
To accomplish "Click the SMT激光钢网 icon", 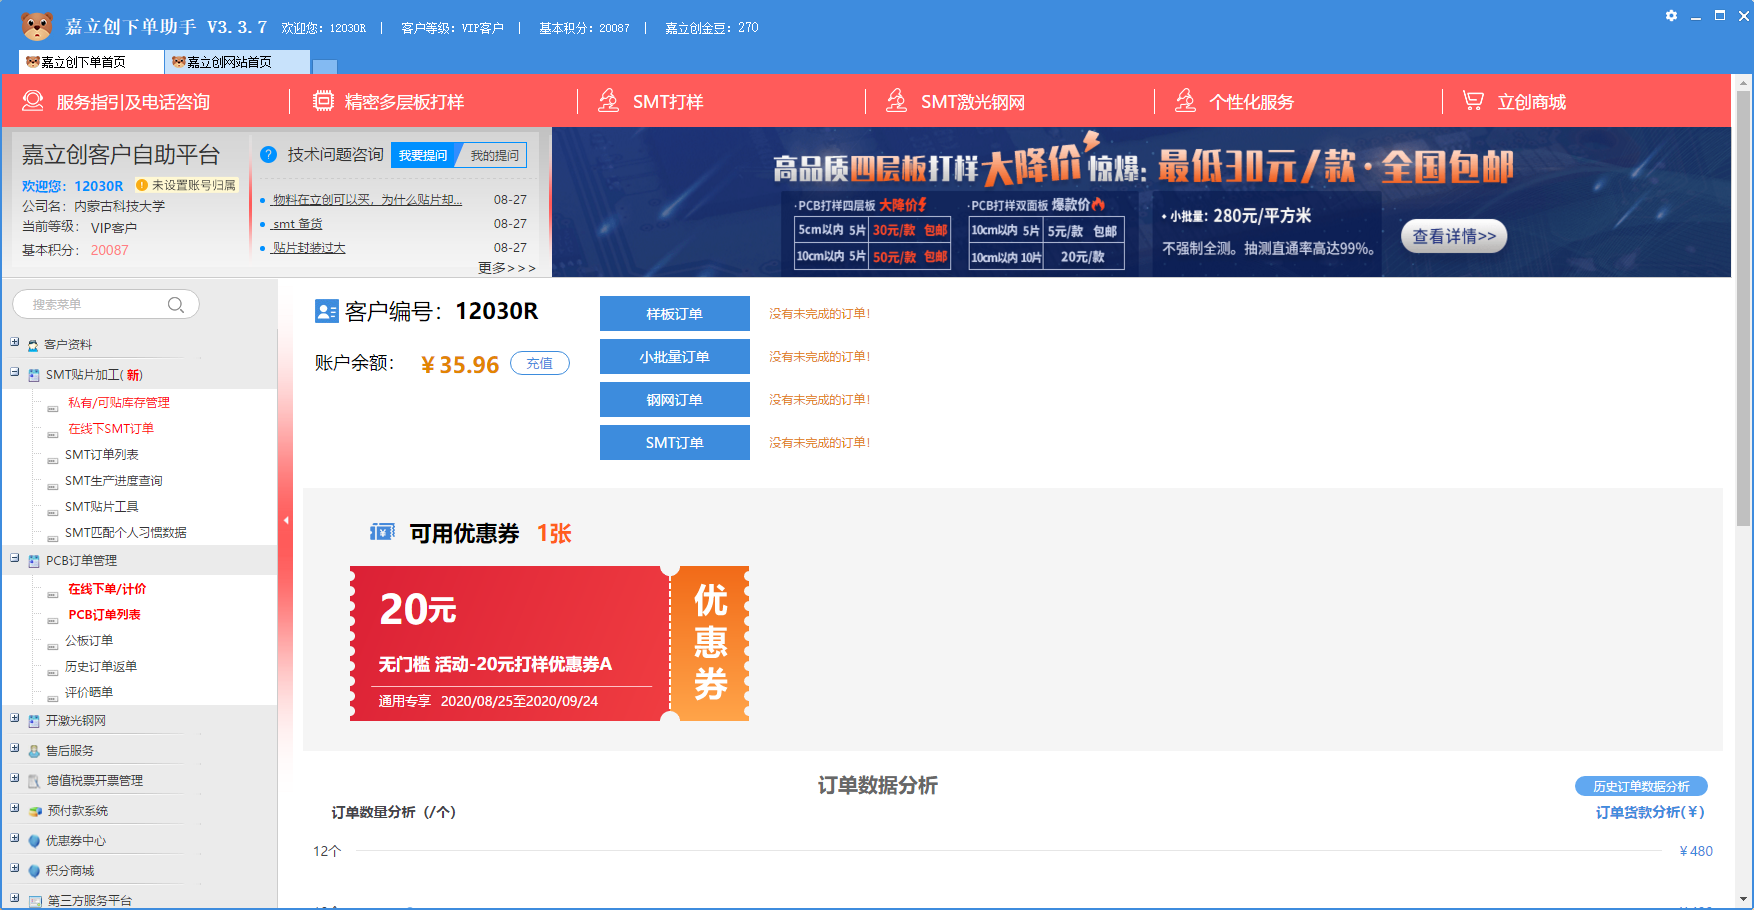I will (x=897, y=100).
